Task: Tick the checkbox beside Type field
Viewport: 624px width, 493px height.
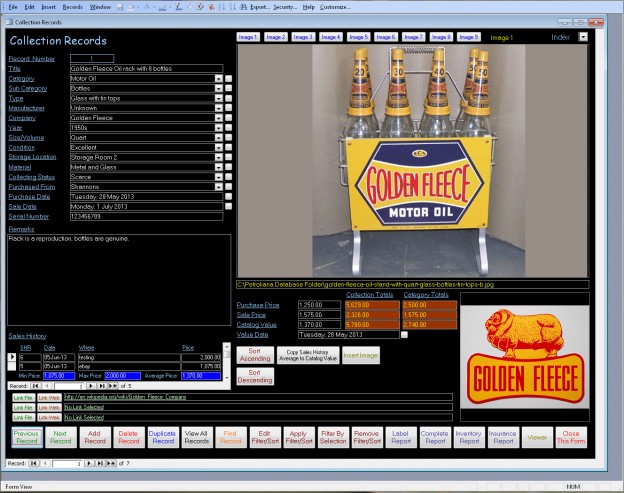Action: click(x=228, y=98)
